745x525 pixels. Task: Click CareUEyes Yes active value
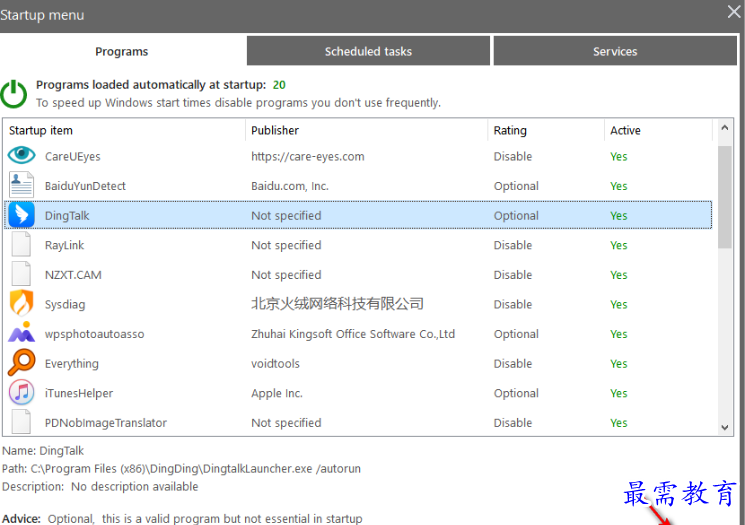[x=619, y=156]
